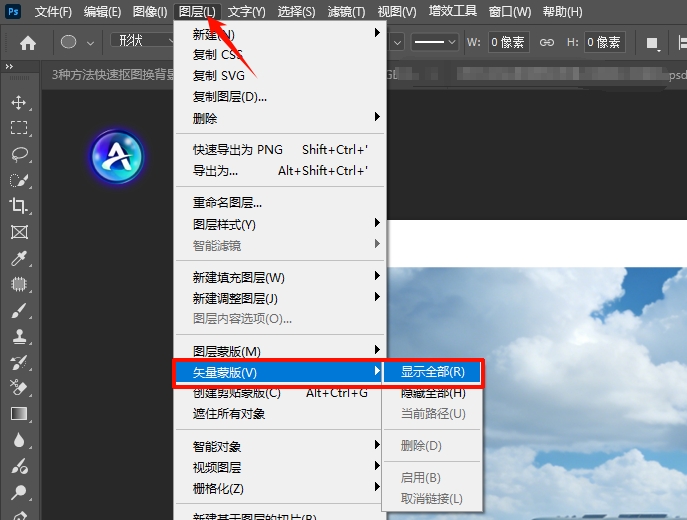Open the 文字(Y) menu

tap(247, 11)
